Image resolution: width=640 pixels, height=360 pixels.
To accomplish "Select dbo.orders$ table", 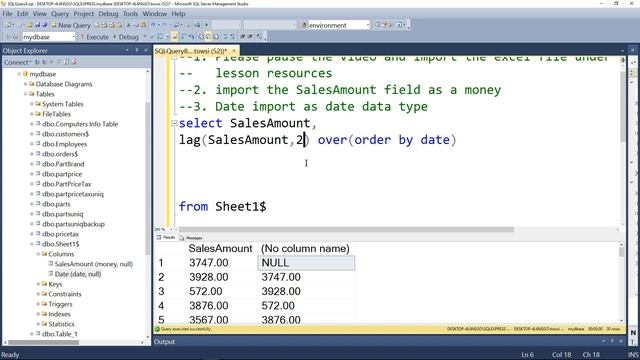I will click(60, 154).
